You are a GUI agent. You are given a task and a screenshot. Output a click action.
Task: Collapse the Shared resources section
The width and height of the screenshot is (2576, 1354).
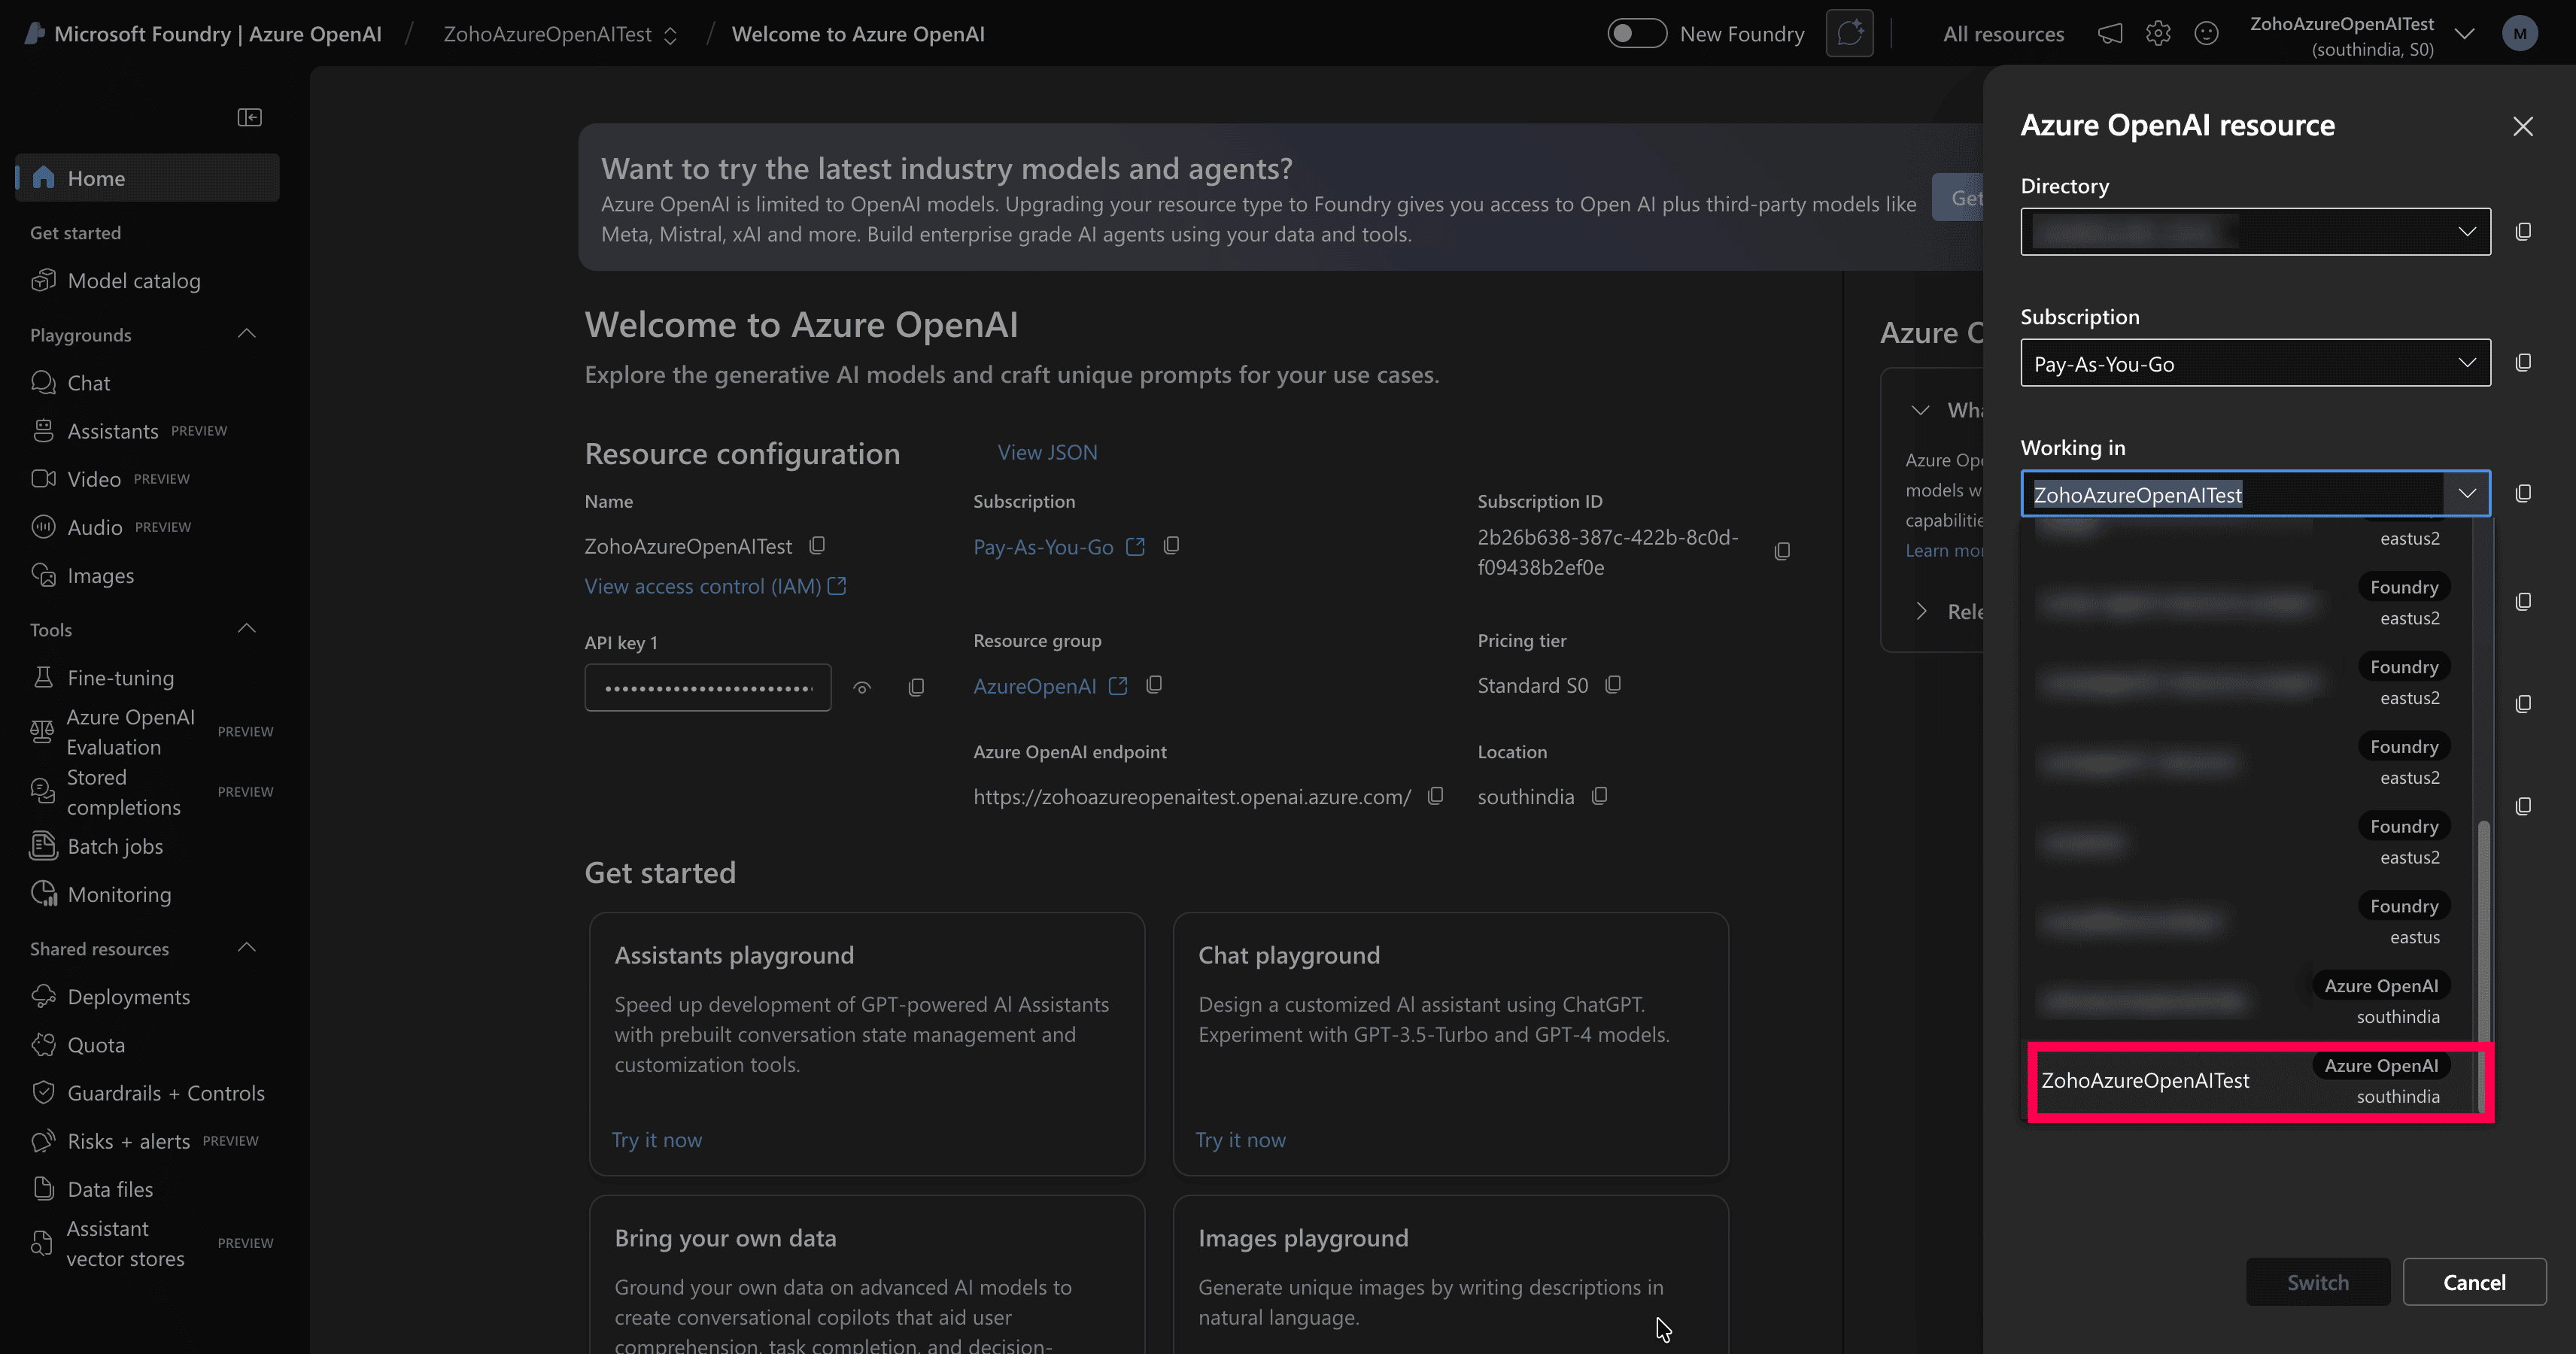coord(247,947)
